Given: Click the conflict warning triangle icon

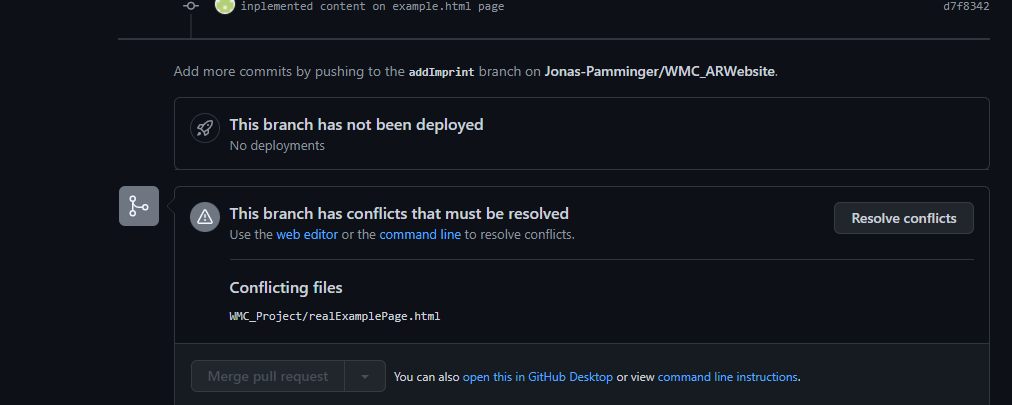Looking at the screenshot, I should pos(205,216).
